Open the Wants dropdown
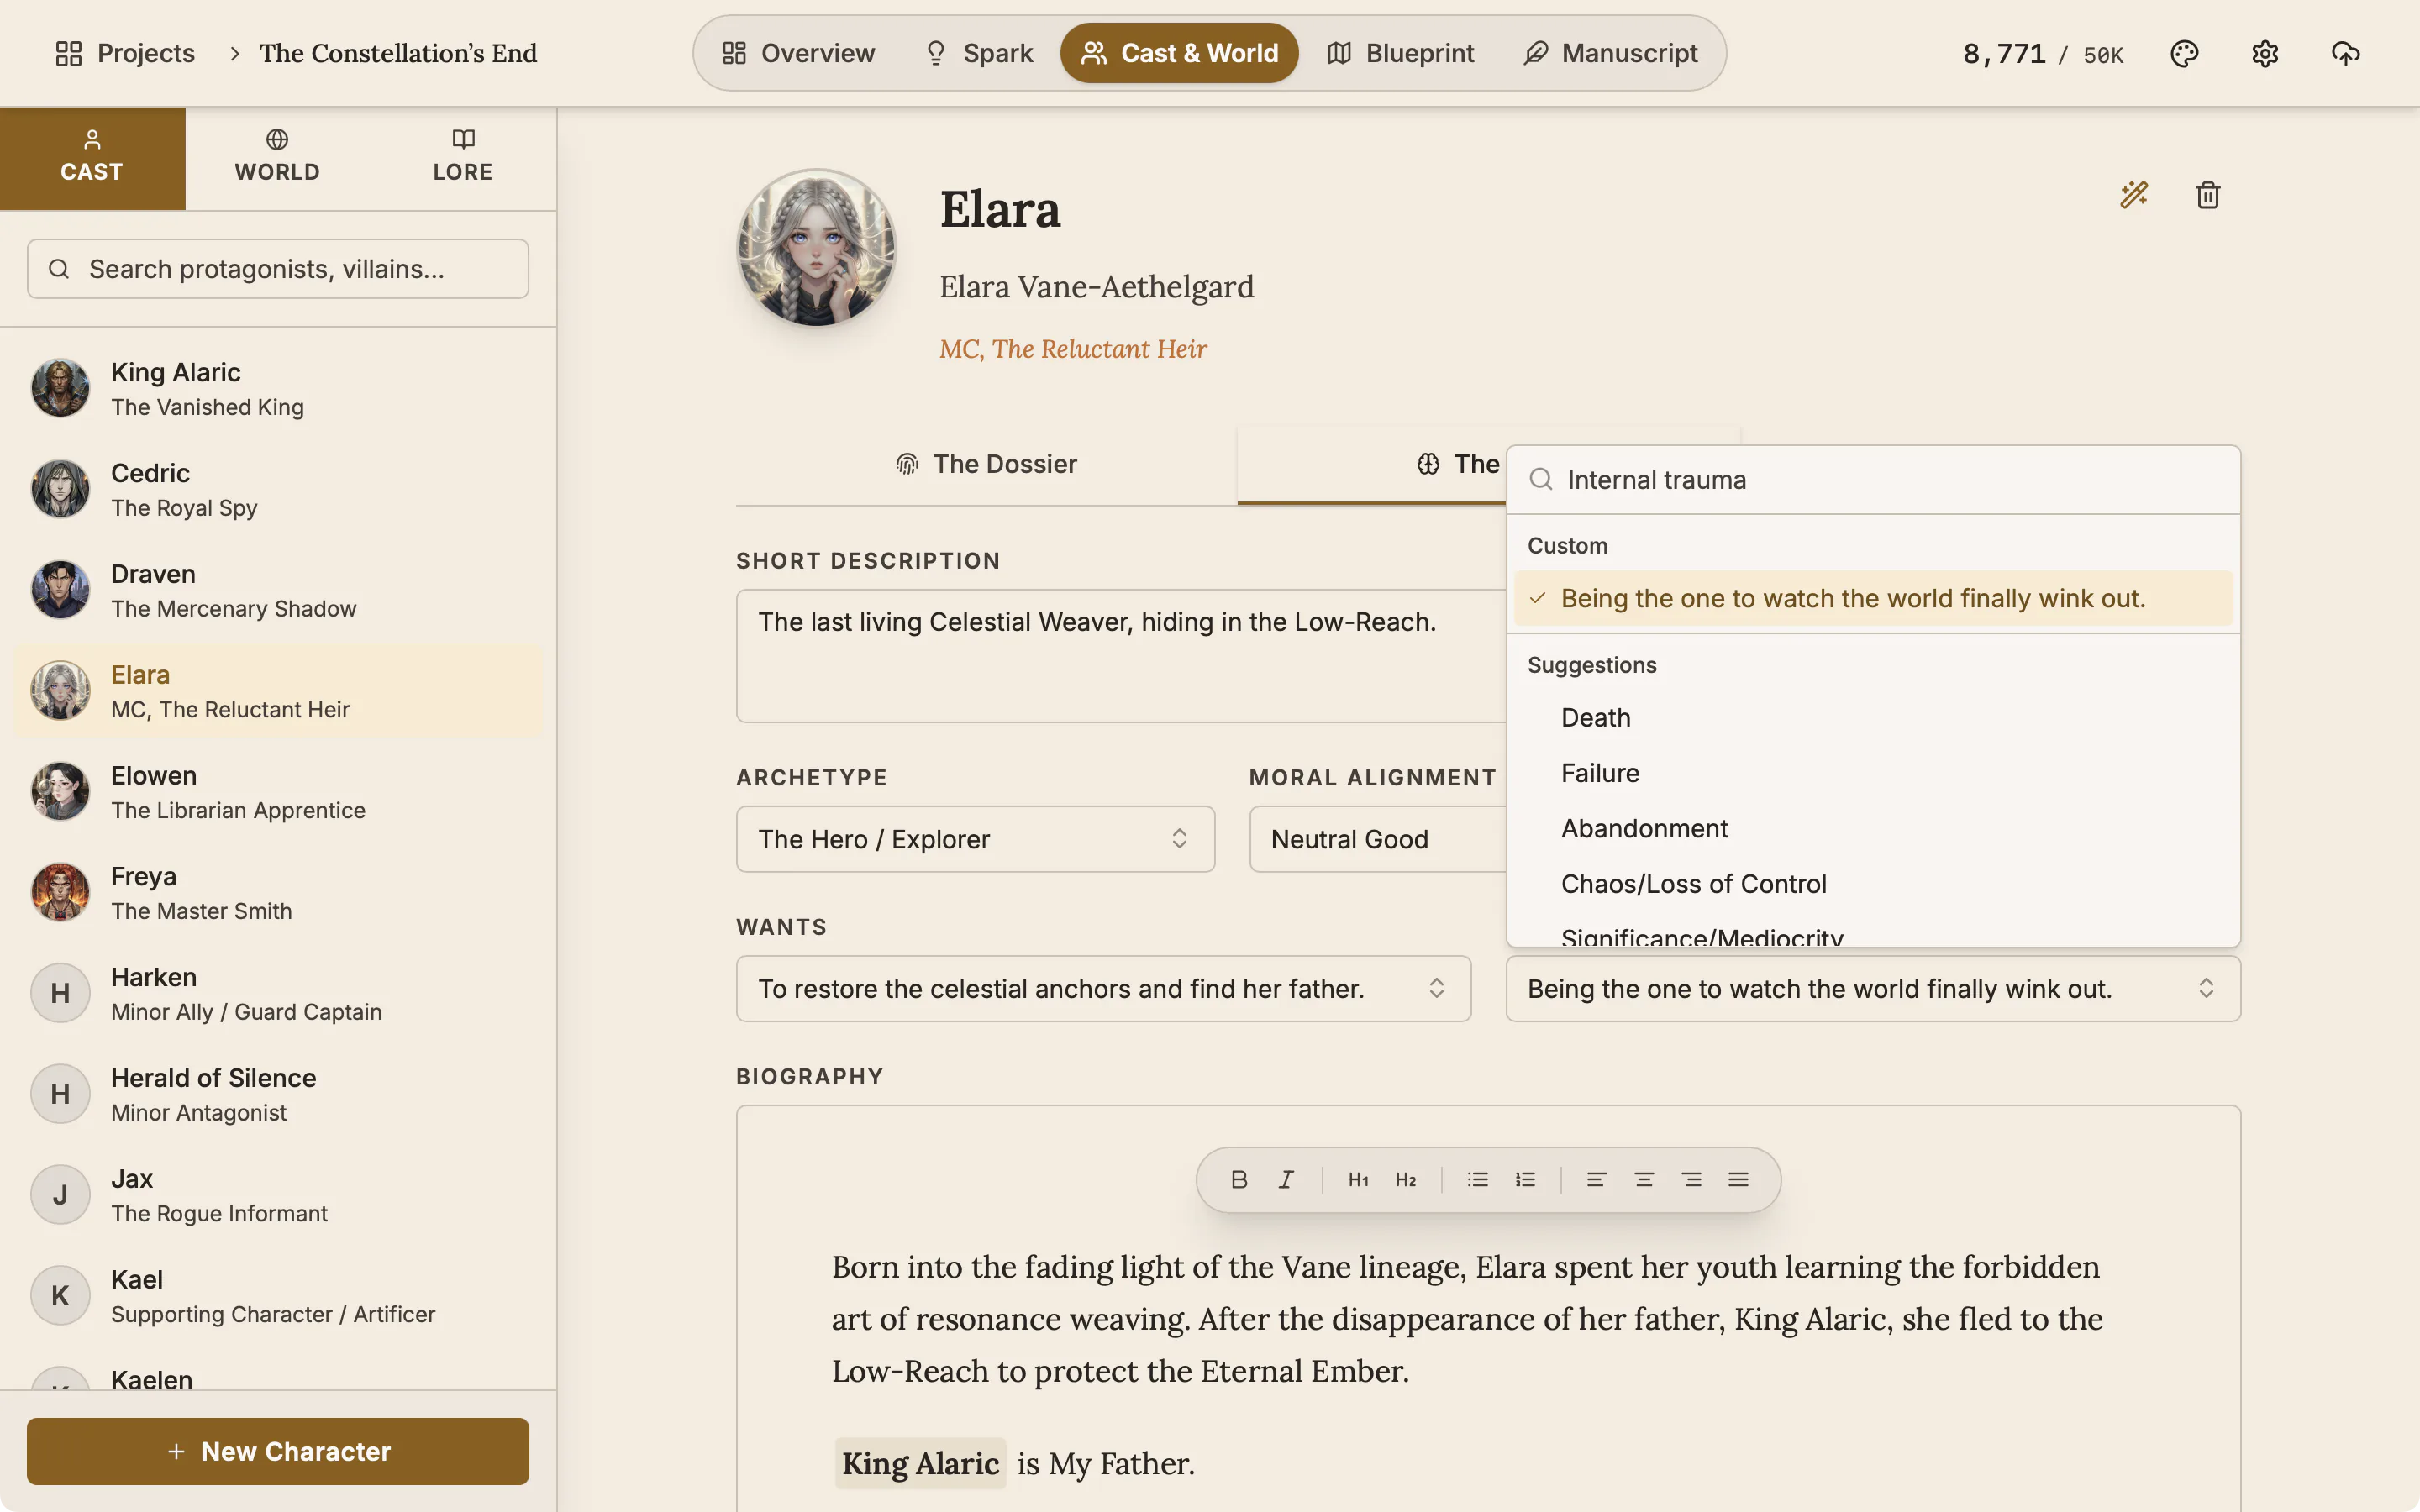 1103,988
